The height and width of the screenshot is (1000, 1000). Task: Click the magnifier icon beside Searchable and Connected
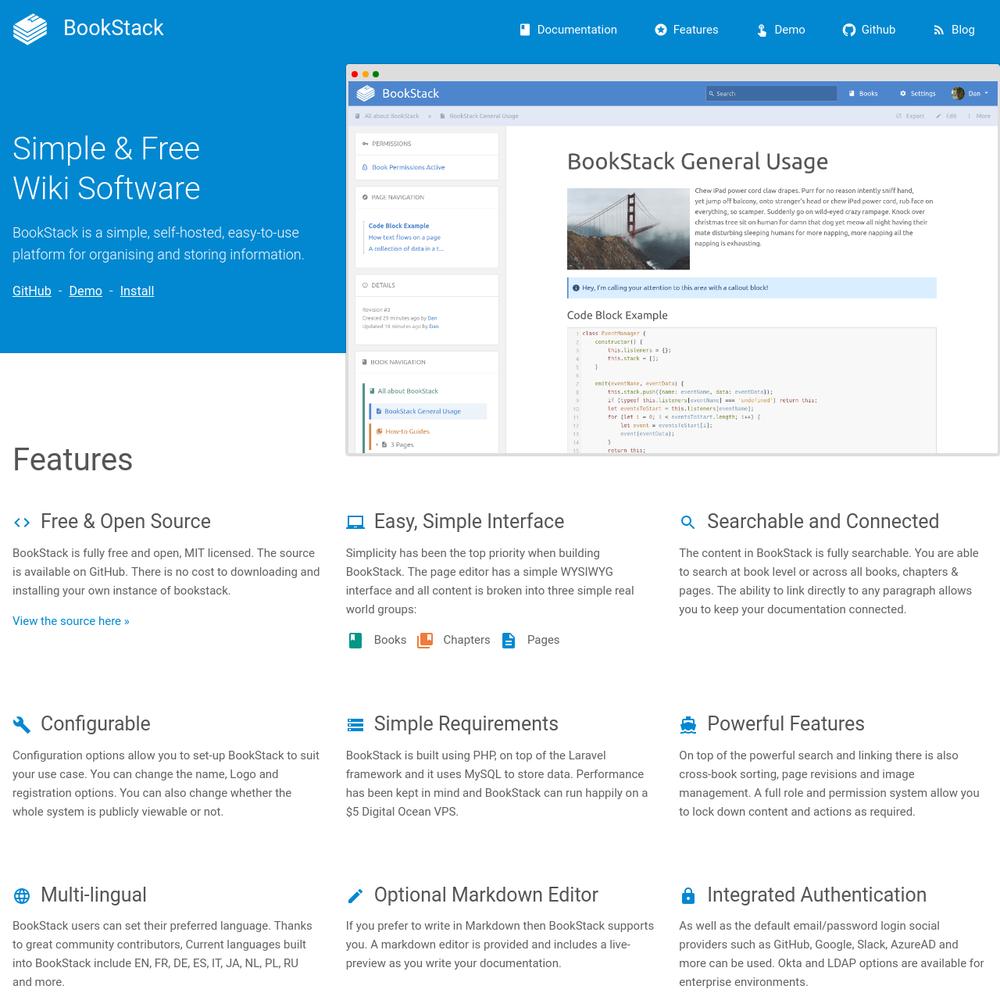(x=688, y=522)
